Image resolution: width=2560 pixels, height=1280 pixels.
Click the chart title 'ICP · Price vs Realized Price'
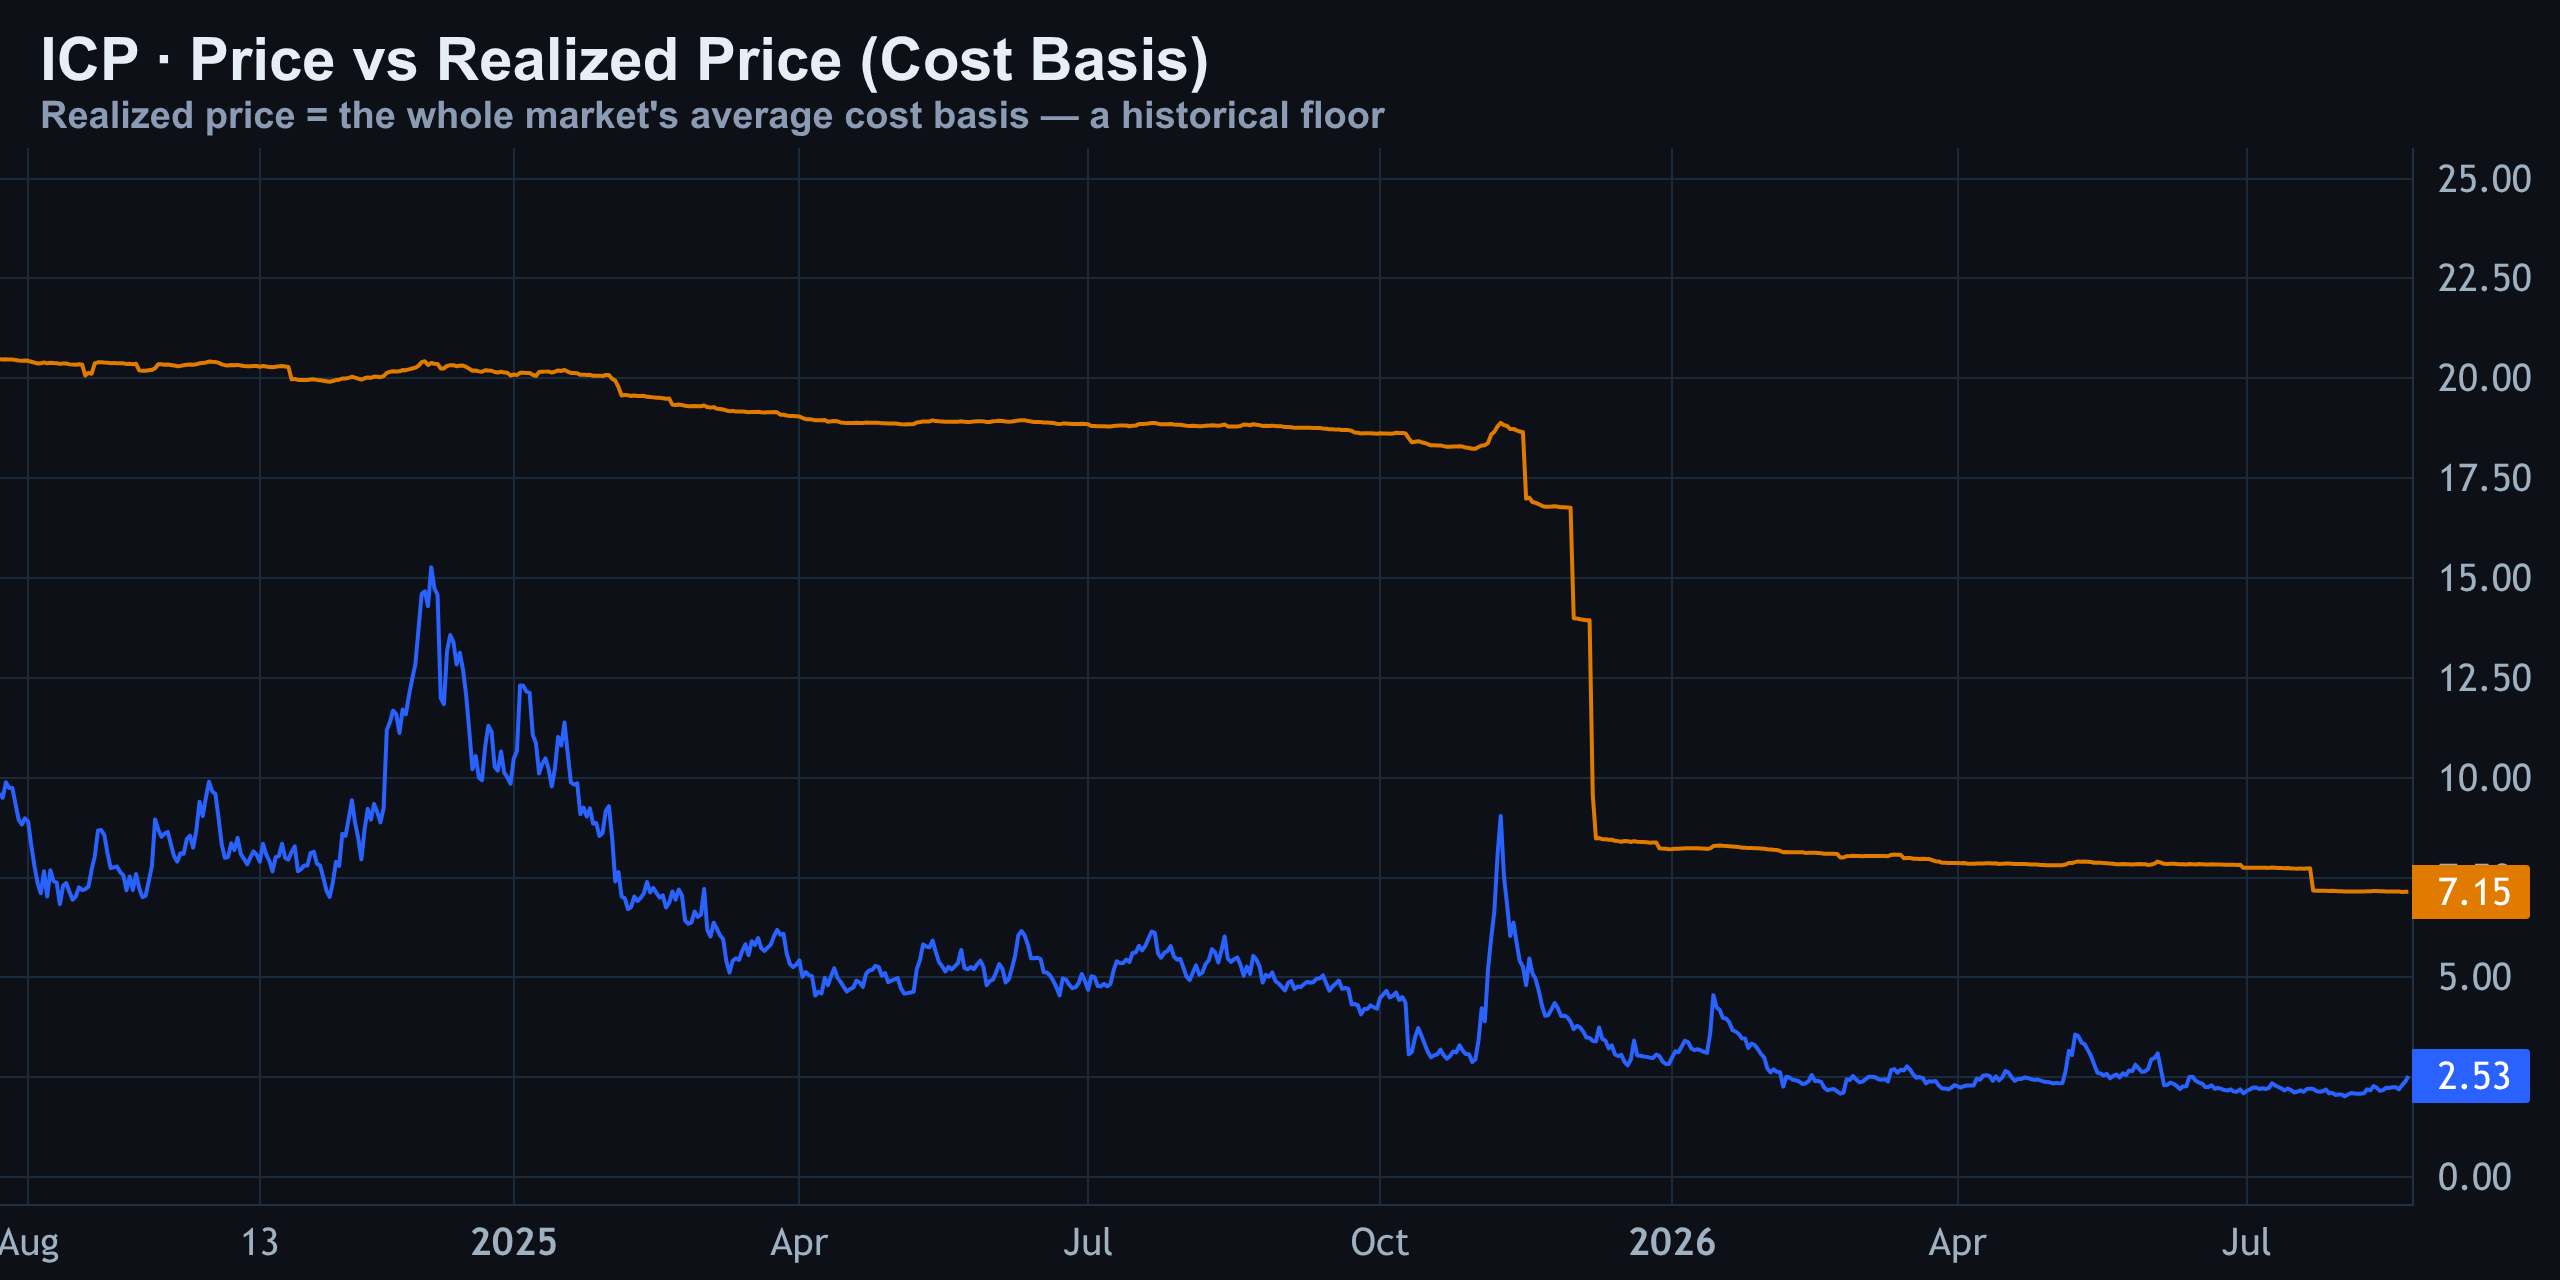coord(624,59)
